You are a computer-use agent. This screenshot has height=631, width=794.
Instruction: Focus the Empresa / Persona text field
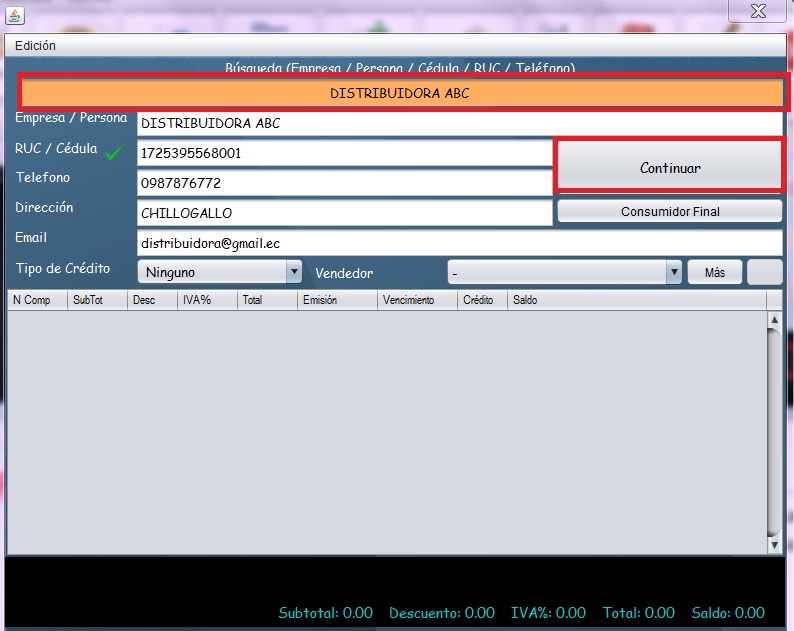tap(459, 124)
